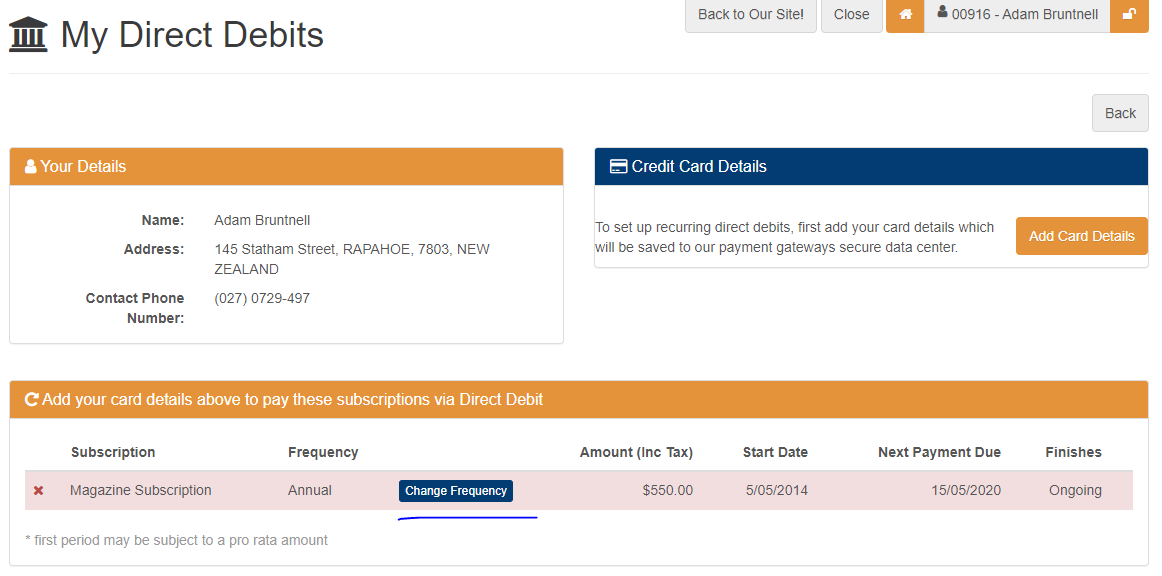Screen dimensions: 1162x576
Task: Click the home icon button
Action: click(905, 15)
